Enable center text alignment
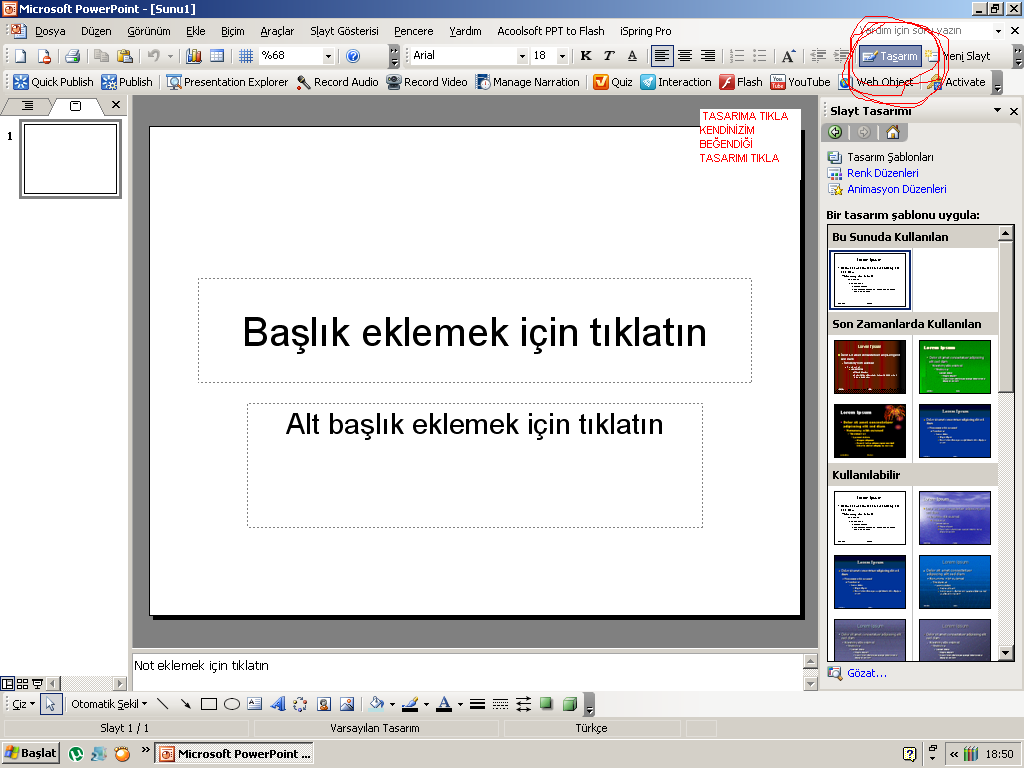 685,56
